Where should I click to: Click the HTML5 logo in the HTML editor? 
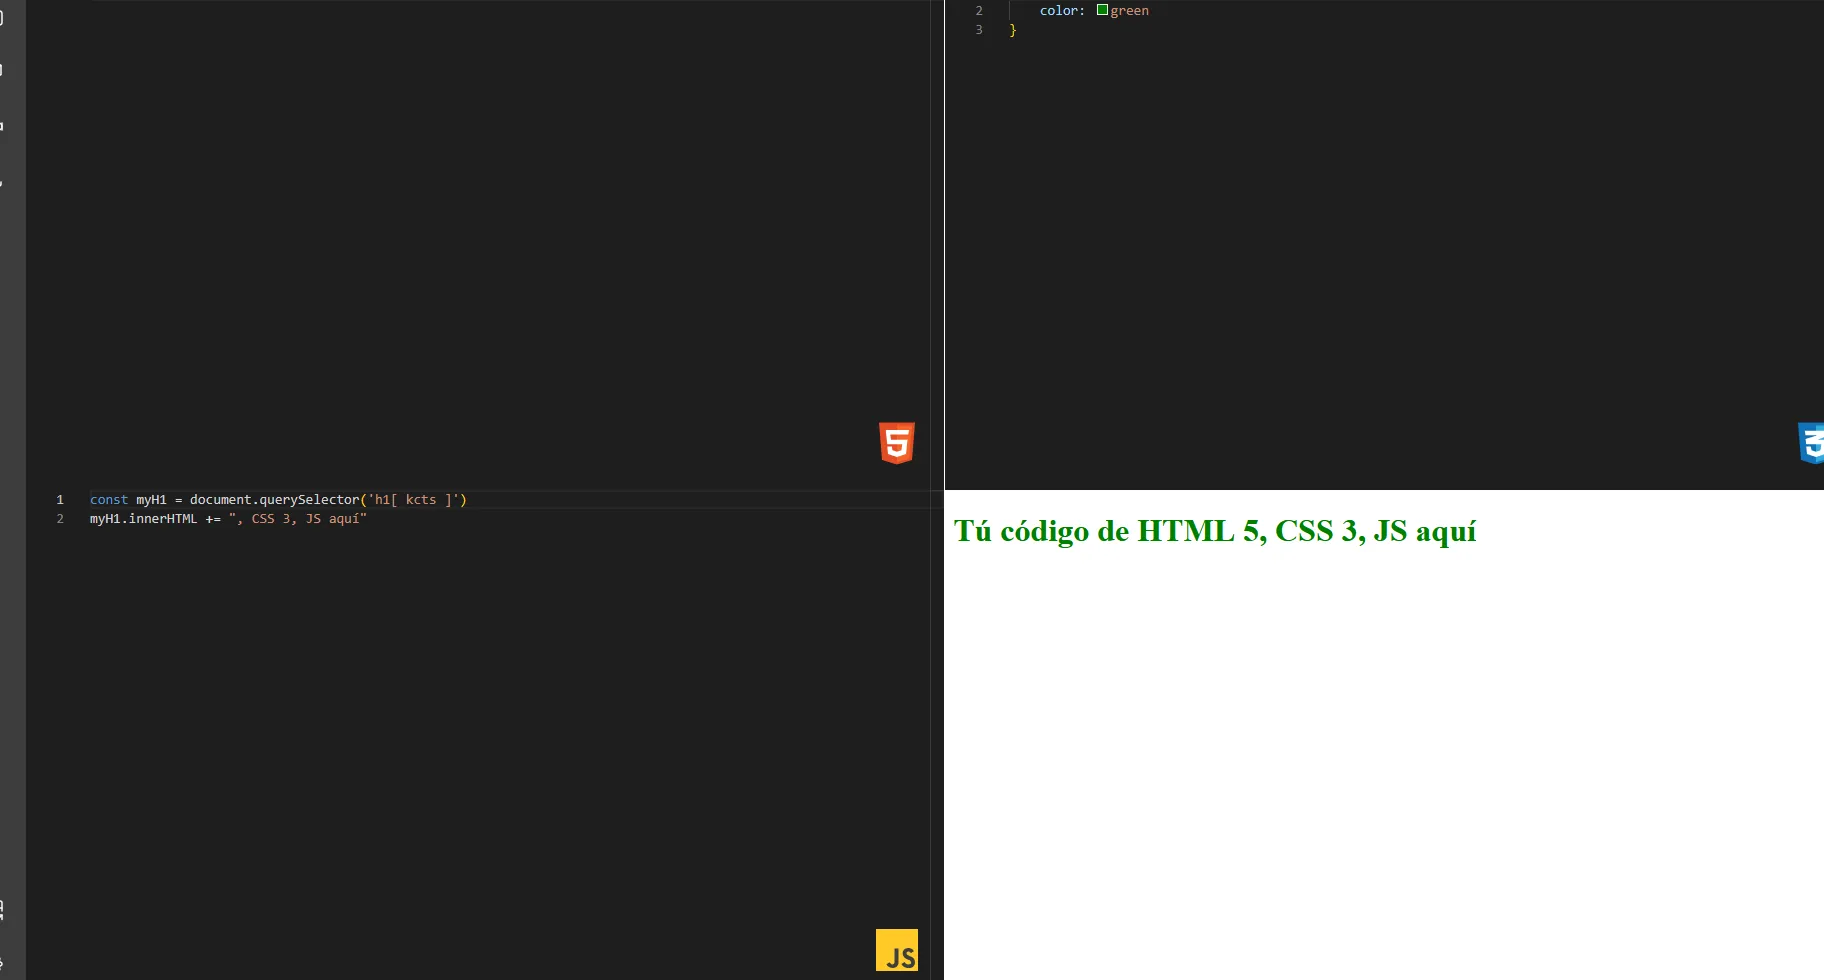pos(897,443)
